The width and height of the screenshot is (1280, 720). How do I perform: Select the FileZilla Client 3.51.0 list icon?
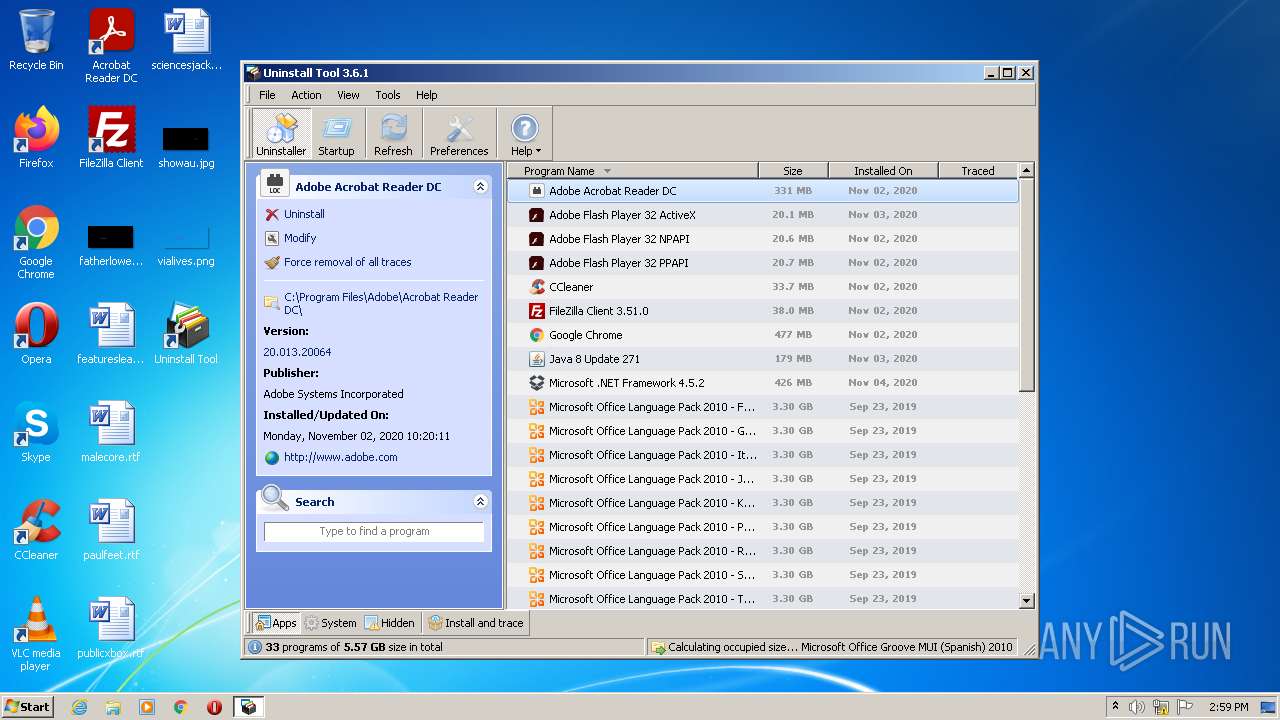537,311
